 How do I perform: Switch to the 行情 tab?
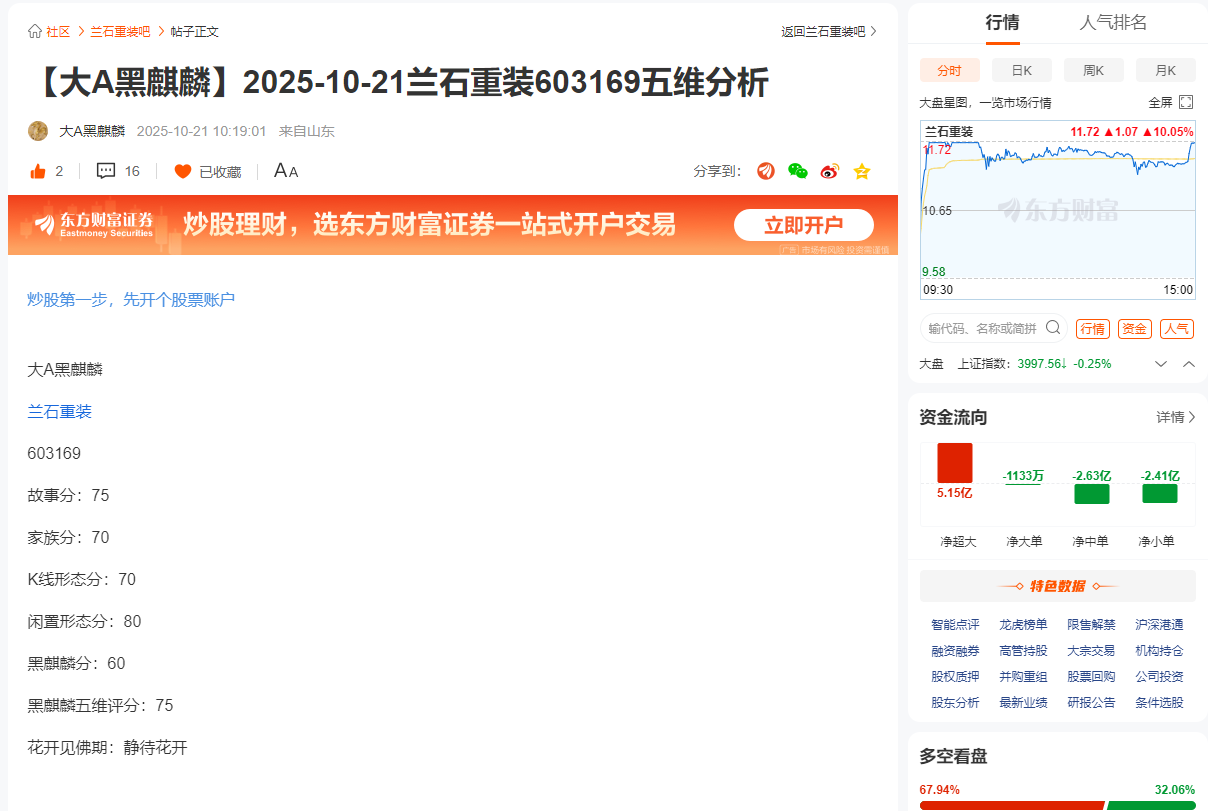point(1002,23)
